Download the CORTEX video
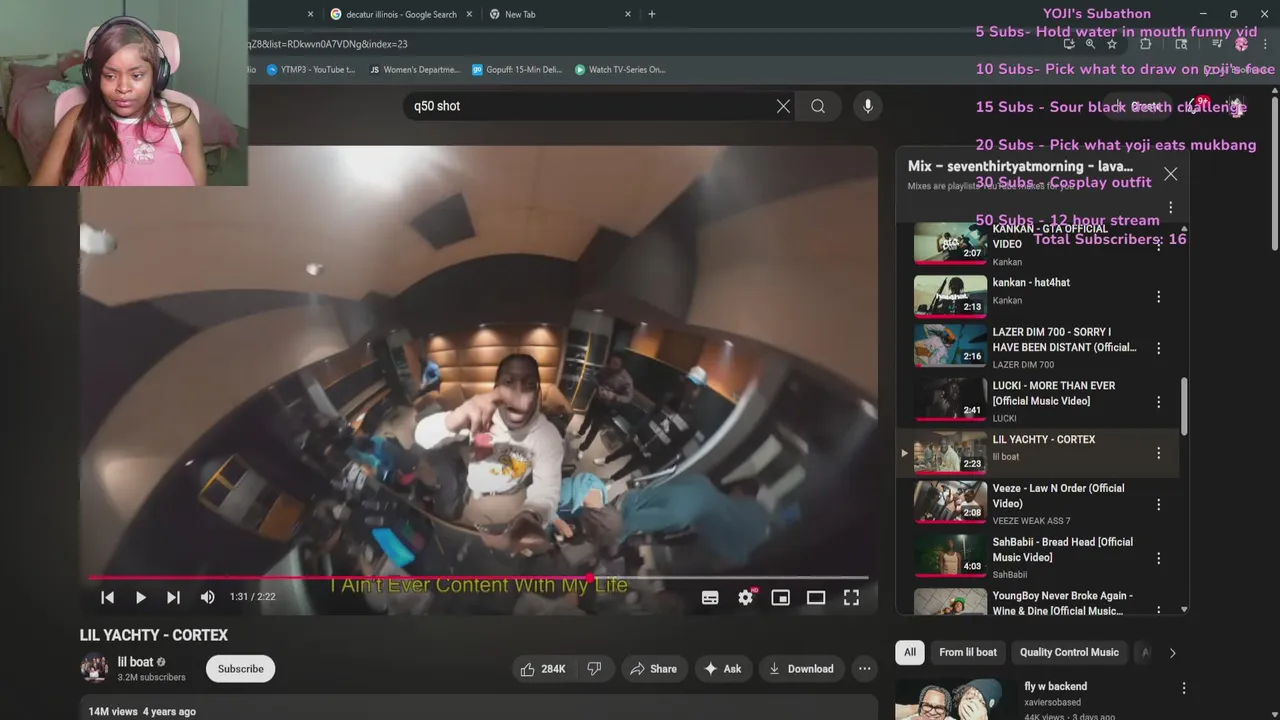 (801, 669)
